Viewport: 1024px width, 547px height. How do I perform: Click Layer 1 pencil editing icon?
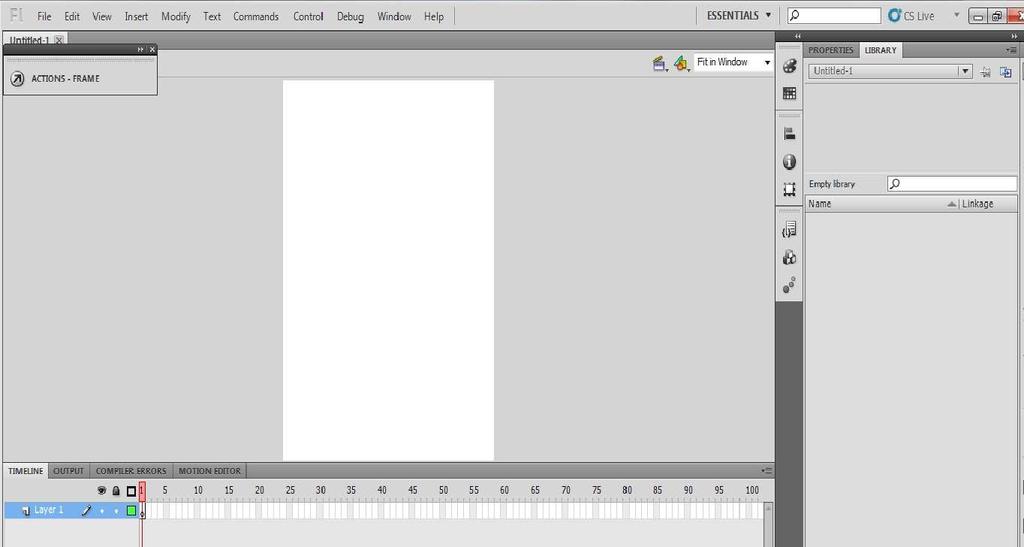point(86,511)
